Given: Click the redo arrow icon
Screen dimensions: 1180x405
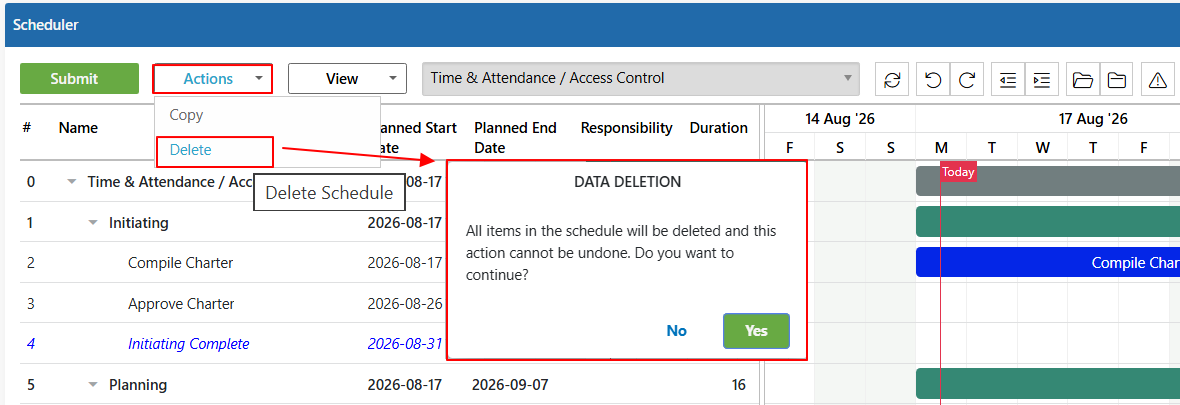Looking at the screenshot, I should (x=968, y=79).
